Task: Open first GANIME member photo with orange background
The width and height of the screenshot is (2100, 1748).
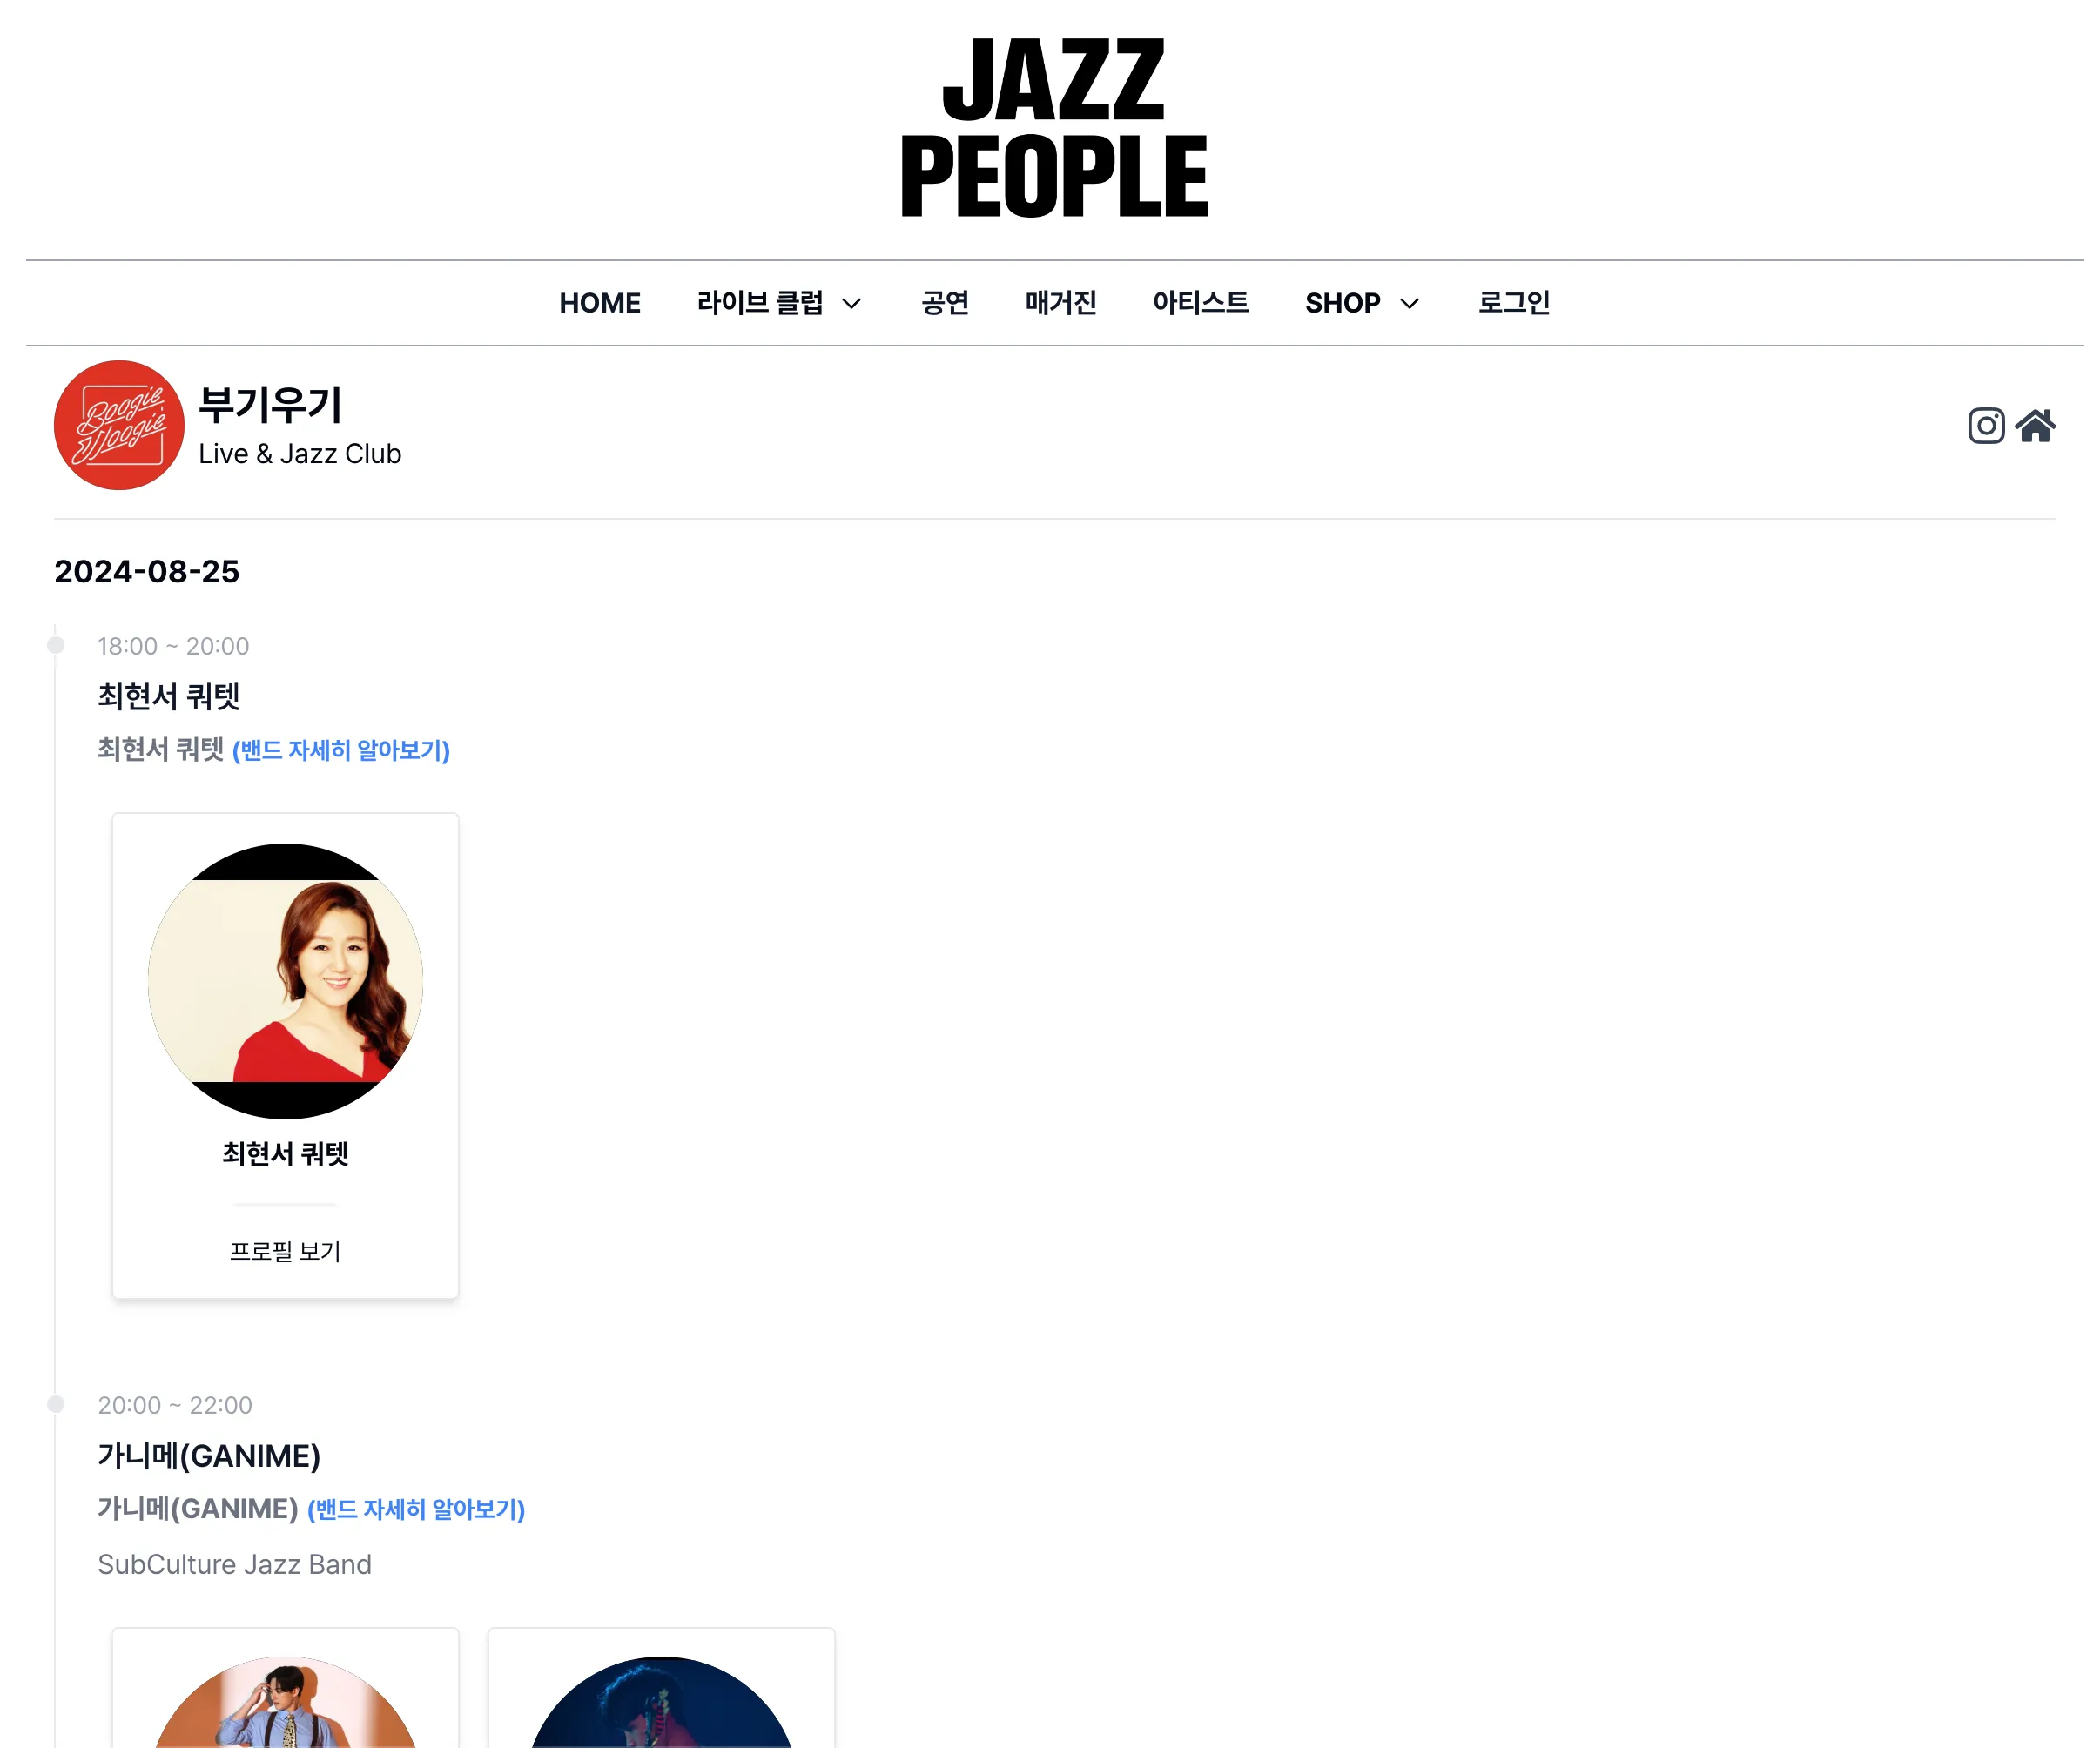Action: pos(285,1702)
